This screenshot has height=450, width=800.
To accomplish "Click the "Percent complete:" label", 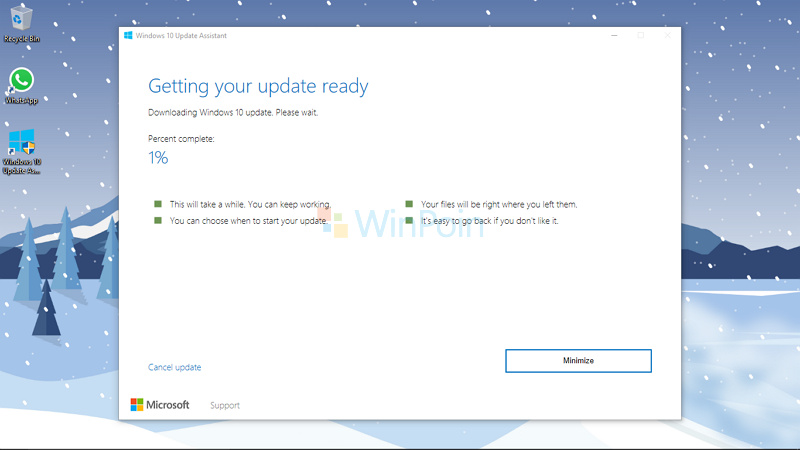I will tap(181, 139).
